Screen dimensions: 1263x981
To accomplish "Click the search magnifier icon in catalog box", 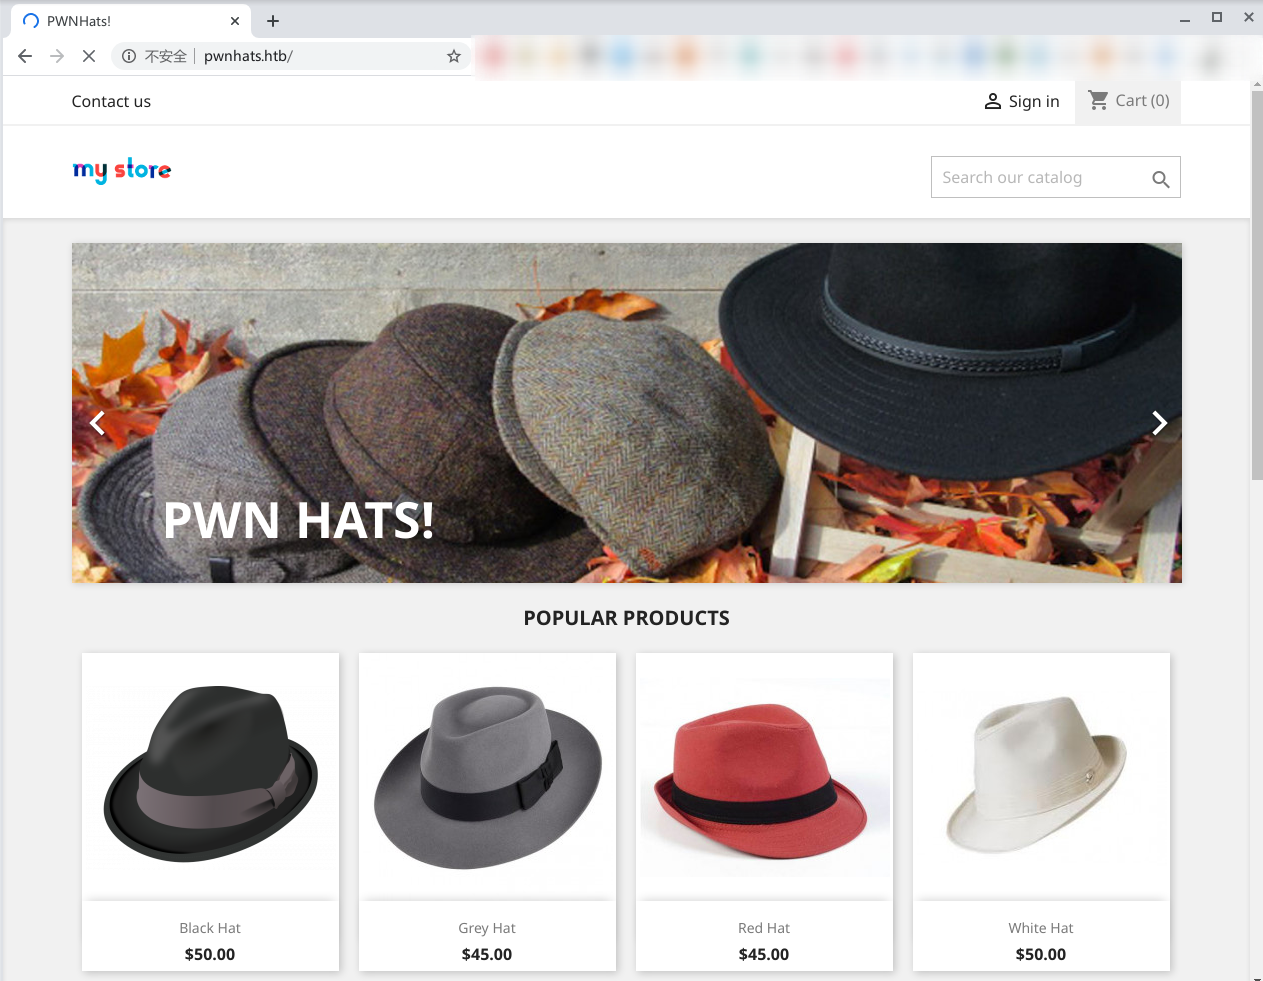I will pyautogui.click(x=1160, y=179).
